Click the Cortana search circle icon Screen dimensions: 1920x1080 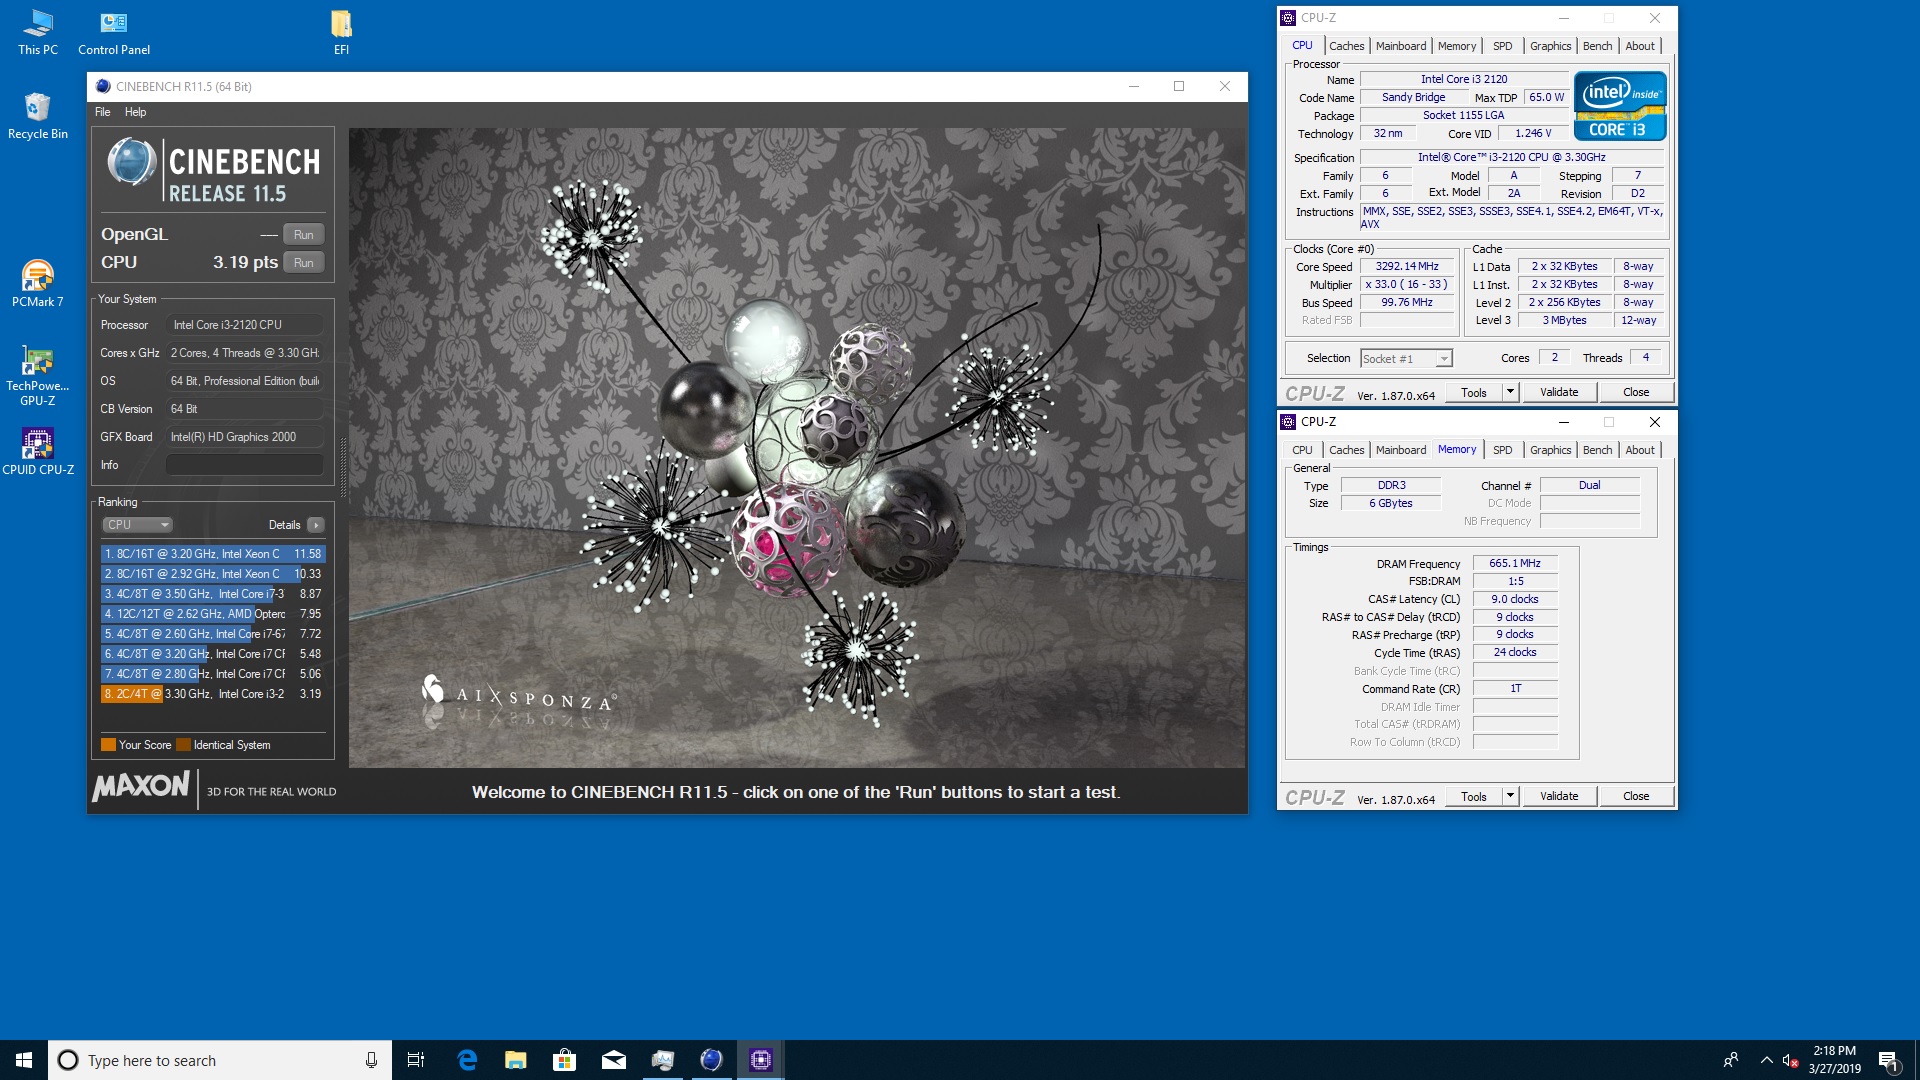pyautogui.click(x=68, y=1060)
